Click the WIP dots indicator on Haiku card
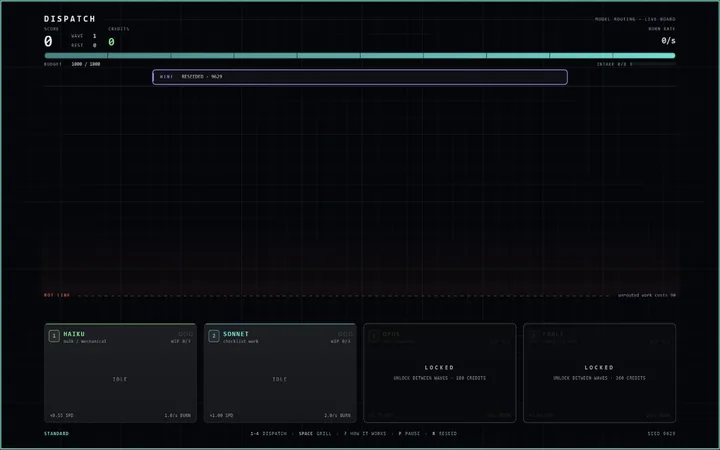 coord(186,334)
